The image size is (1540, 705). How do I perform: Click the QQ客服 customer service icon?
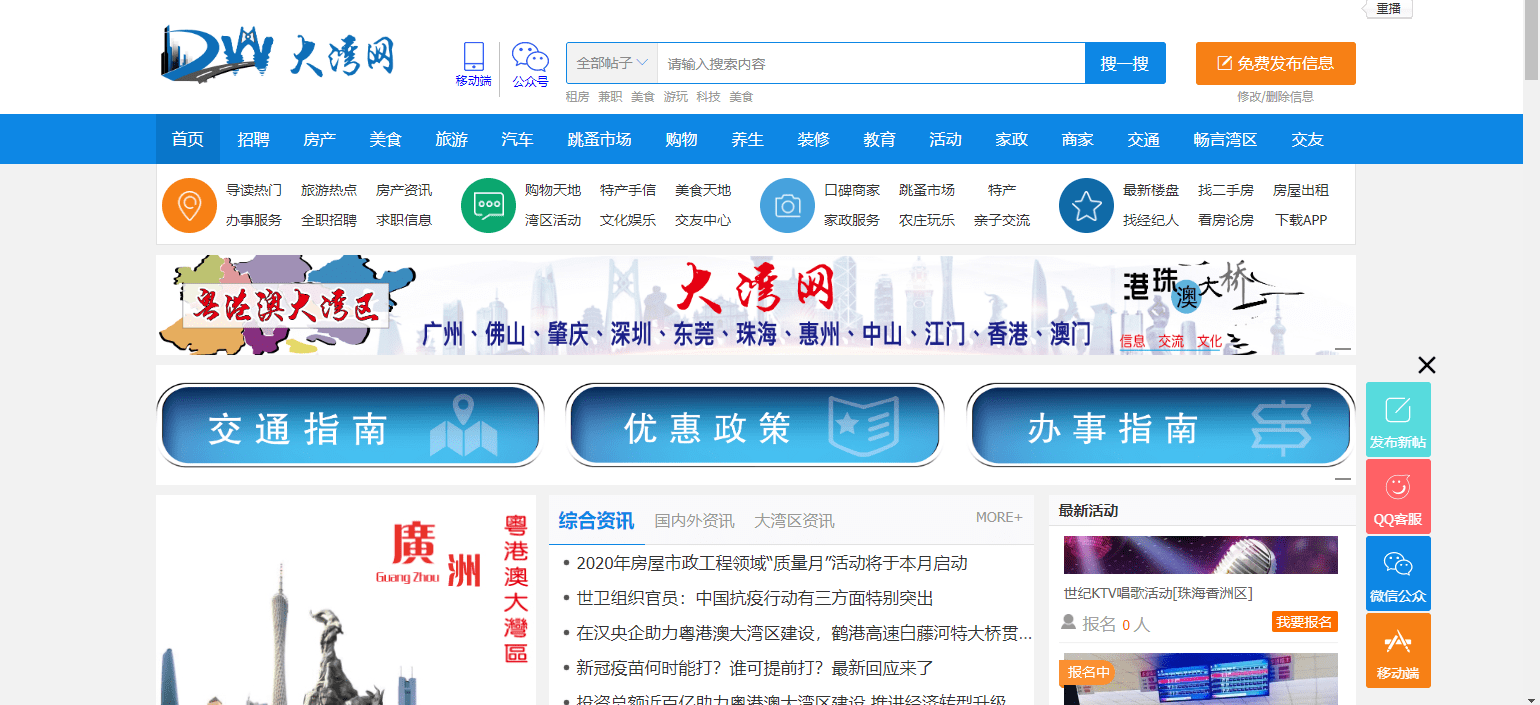click(1398, 495)
